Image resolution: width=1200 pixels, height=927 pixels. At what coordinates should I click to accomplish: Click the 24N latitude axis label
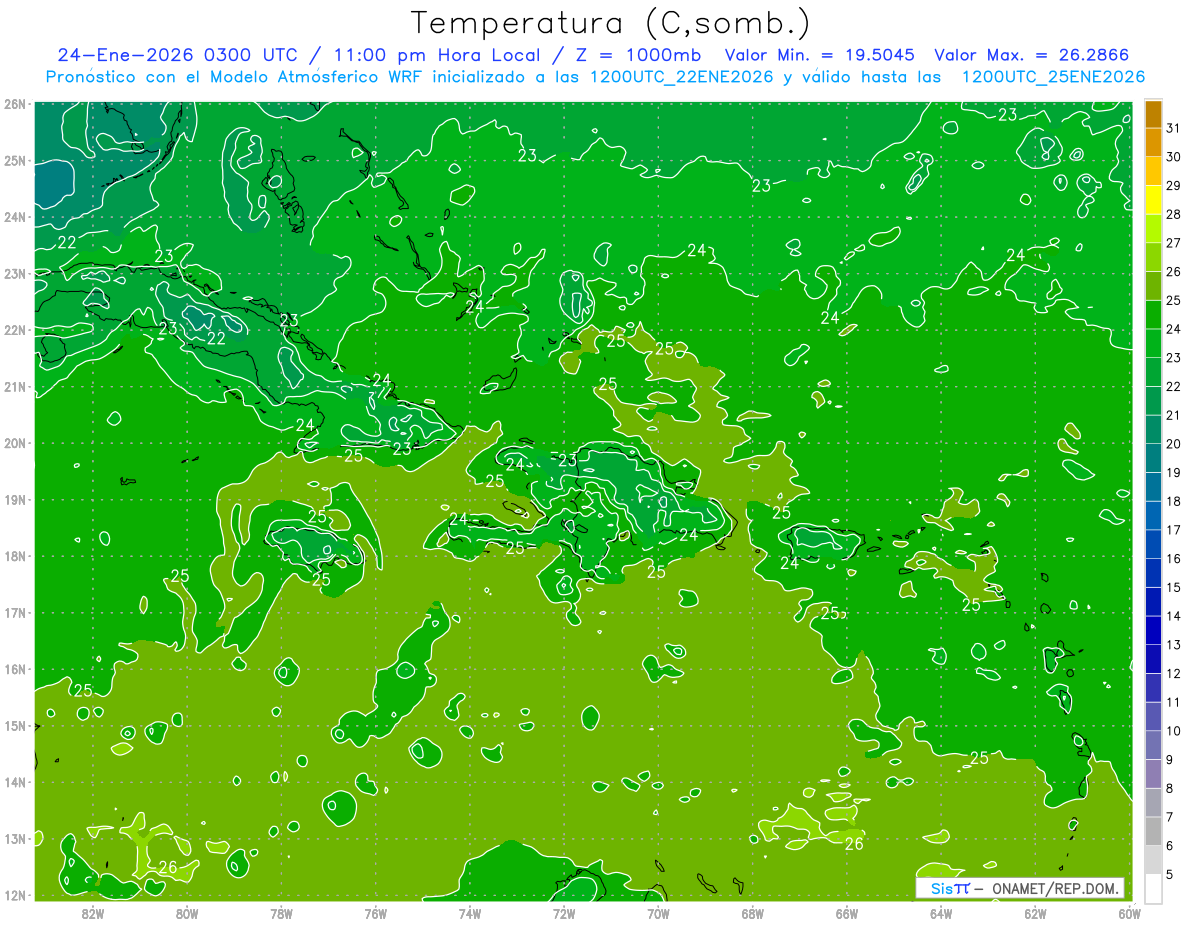15,217
